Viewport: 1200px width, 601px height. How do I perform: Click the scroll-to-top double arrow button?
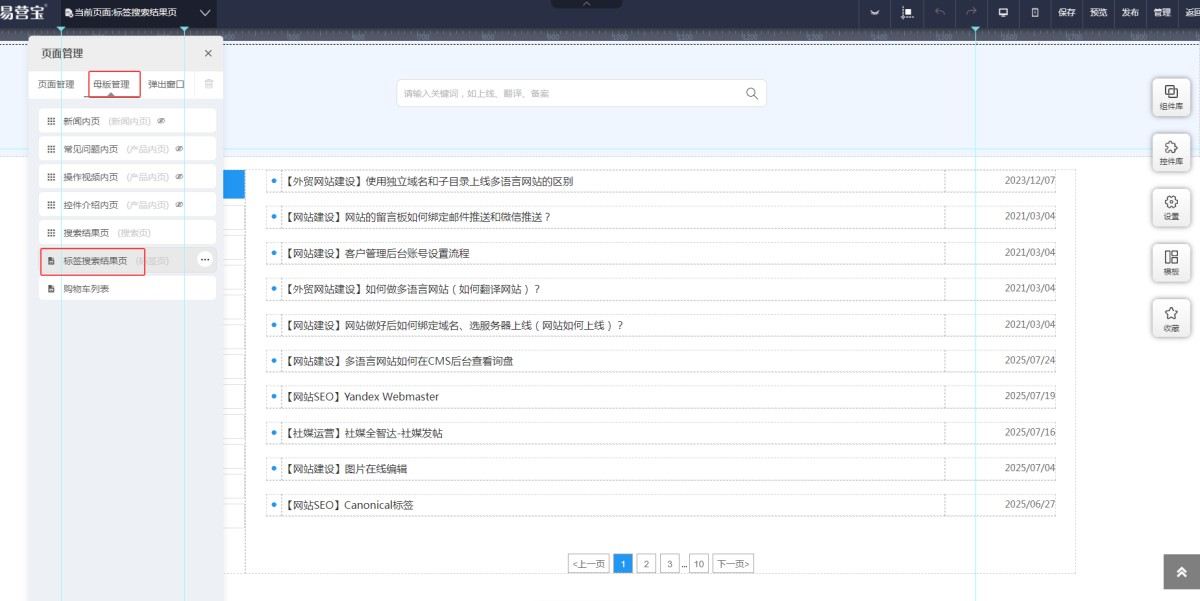pyautogui.click(x=1181, y=572)
